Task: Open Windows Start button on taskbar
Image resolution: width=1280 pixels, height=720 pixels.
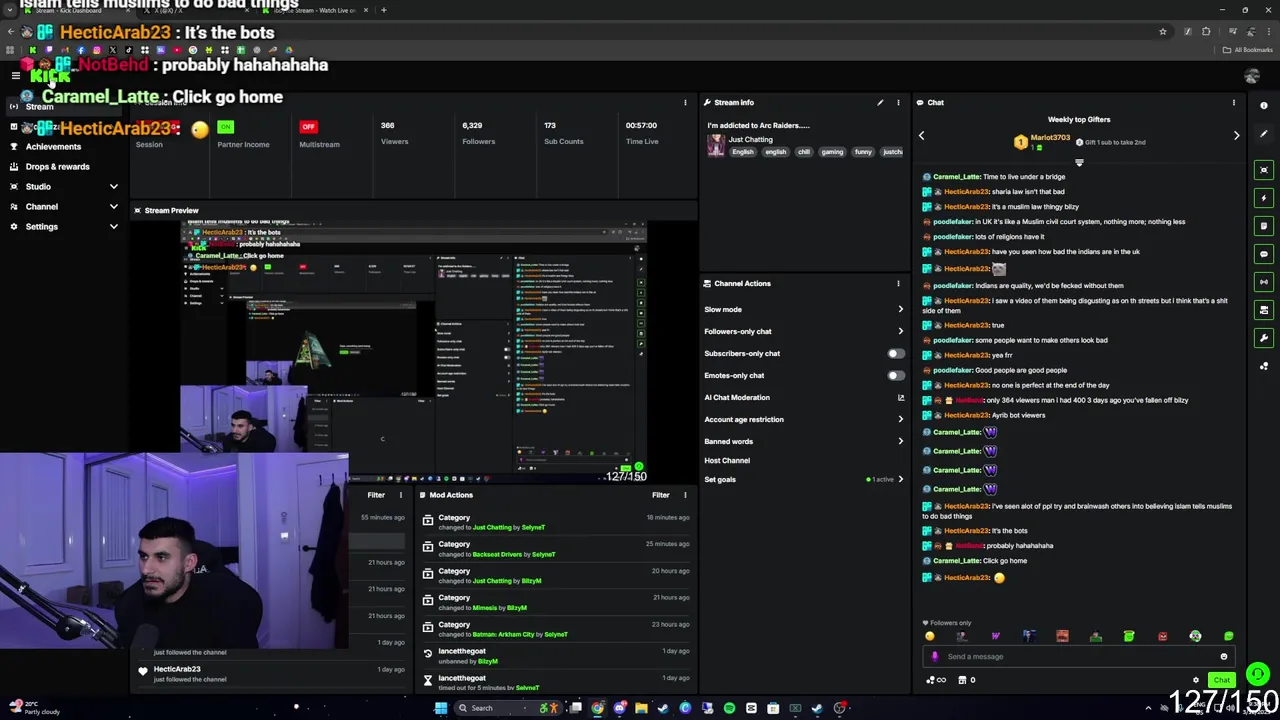Action: (440, 708)
